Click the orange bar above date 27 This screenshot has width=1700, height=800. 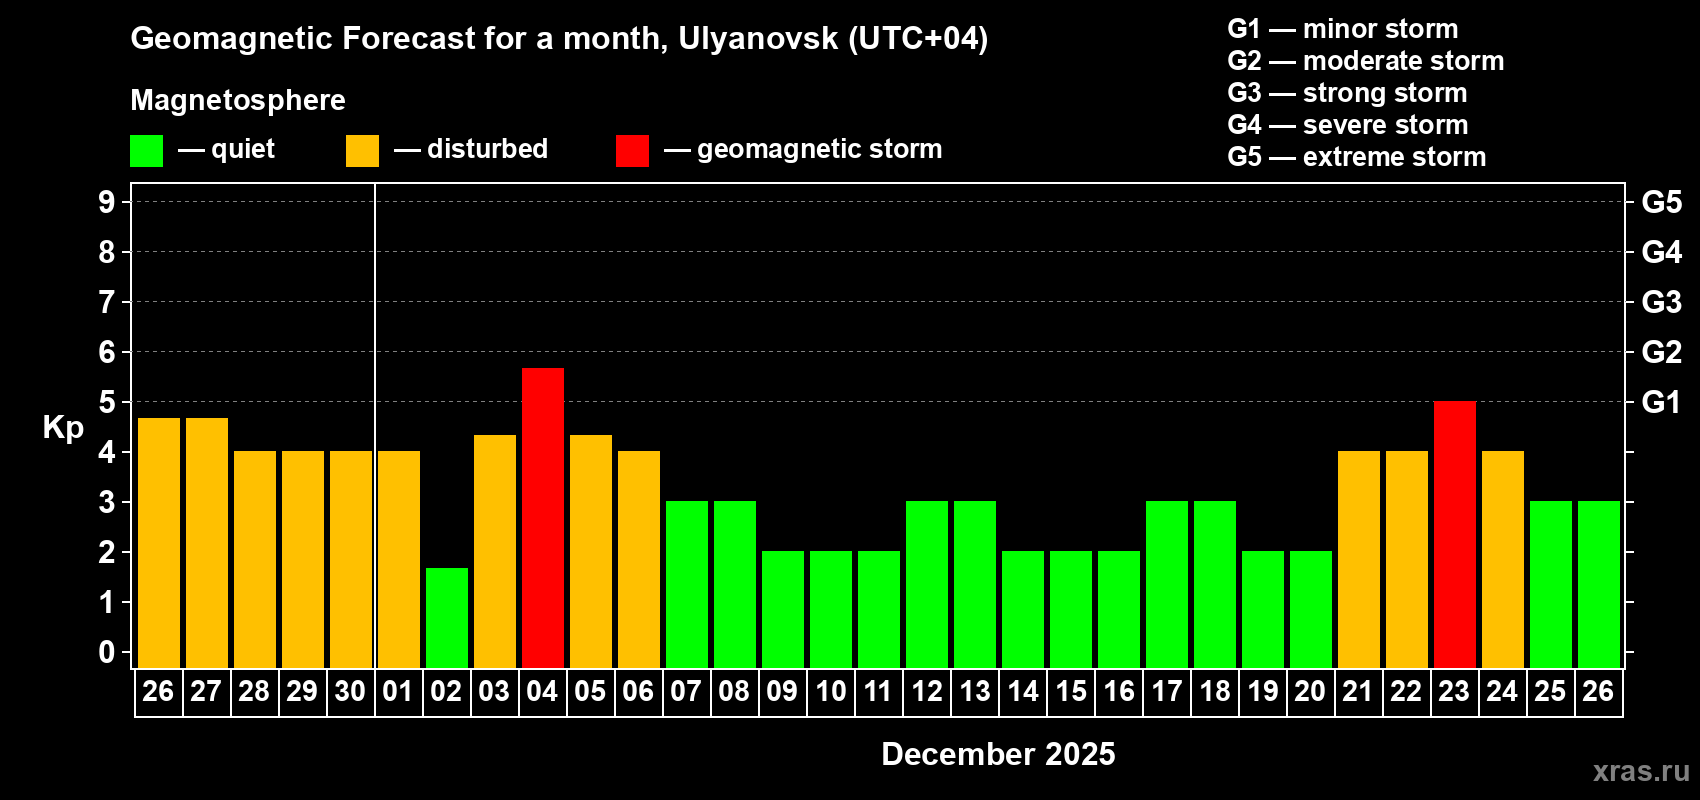(x=207, y=543)
